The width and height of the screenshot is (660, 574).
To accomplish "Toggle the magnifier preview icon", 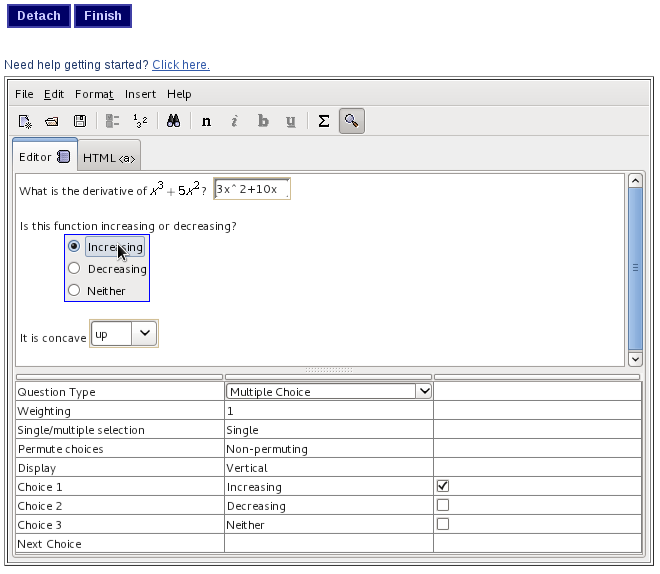I will pyautogui.click(x=351, y=121).
